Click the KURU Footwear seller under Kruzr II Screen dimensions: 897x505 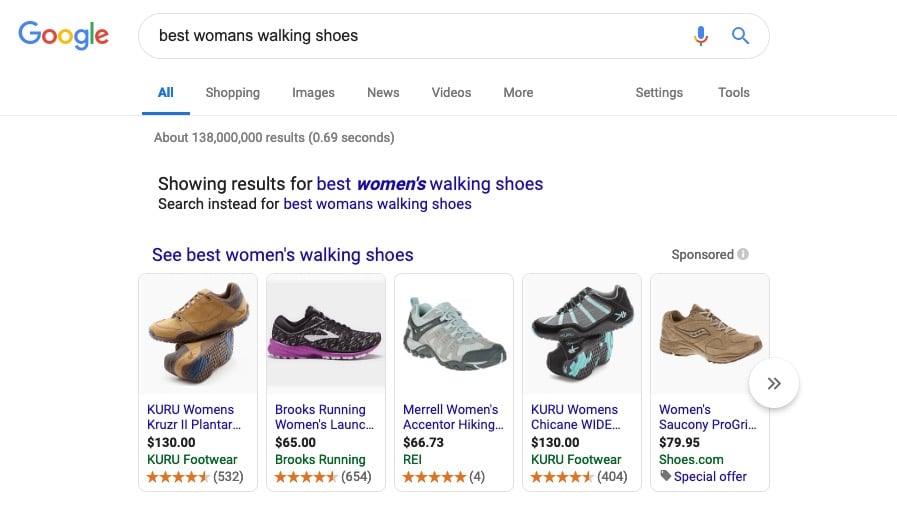point(192,459)
